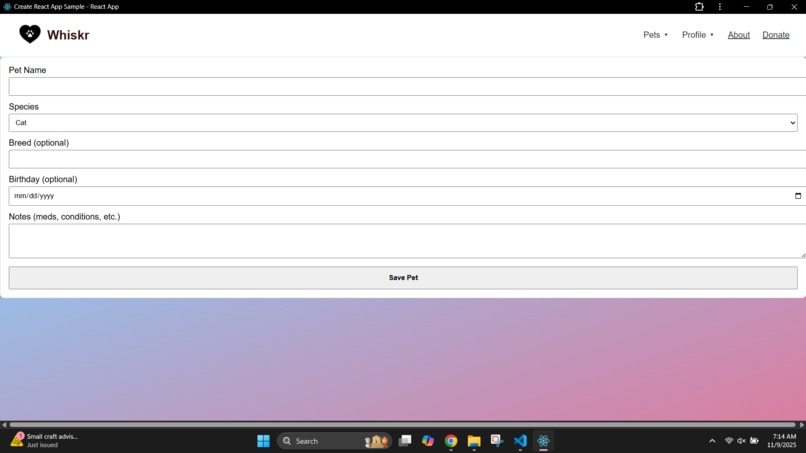Click the horizontal scrollbar left arrow
Screen dimensions: 806x453
pyautogui.click(x=4, y=425)
